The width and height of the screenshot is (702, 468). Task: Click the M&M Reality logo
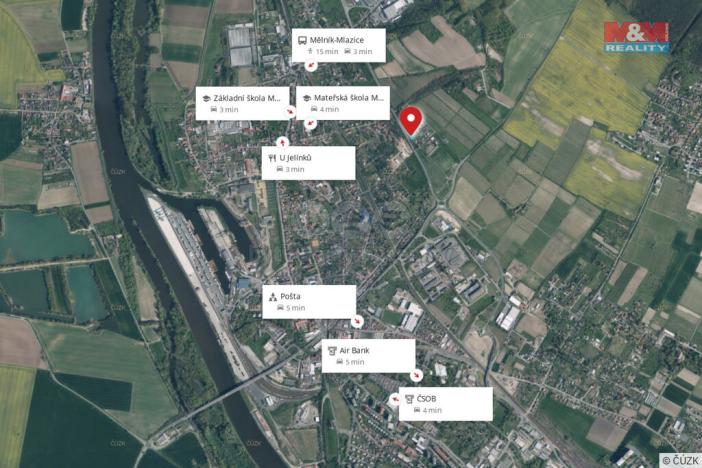pyautogui.click(x=636, y=37)
